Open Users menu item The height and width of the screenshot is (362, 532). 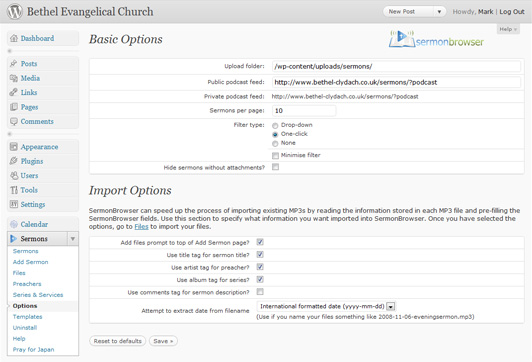click(x=29, y=176)
